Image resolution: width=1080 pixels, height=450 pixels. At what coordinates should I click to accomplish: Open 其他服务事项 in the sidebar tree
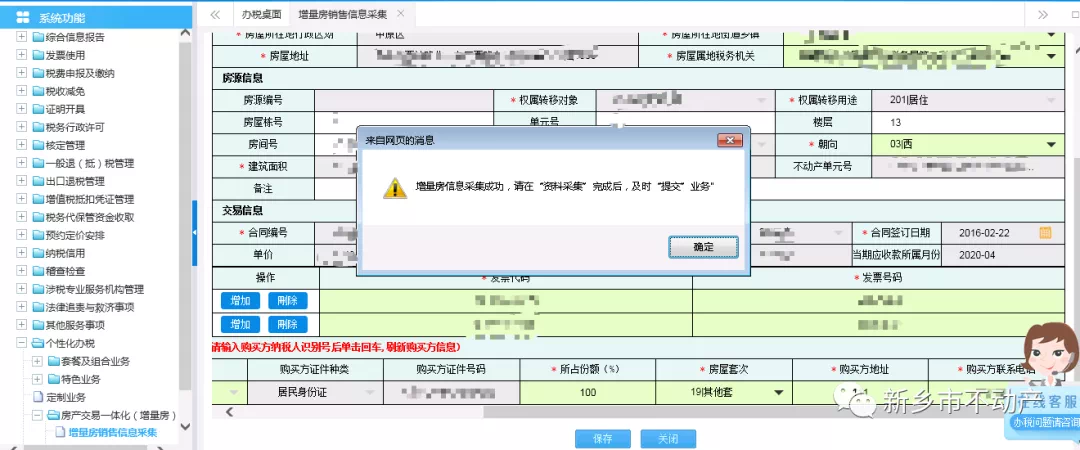[x=75, y=325]
